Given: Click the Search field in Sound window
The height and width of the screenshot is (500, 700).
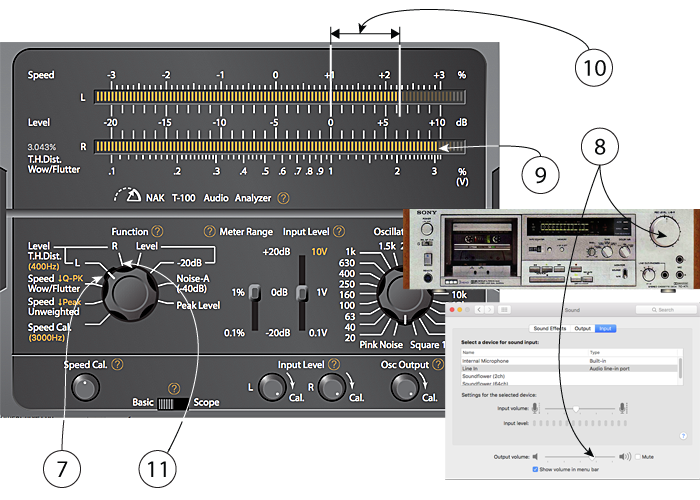Looking at the screenshot, I should [666, 309].
